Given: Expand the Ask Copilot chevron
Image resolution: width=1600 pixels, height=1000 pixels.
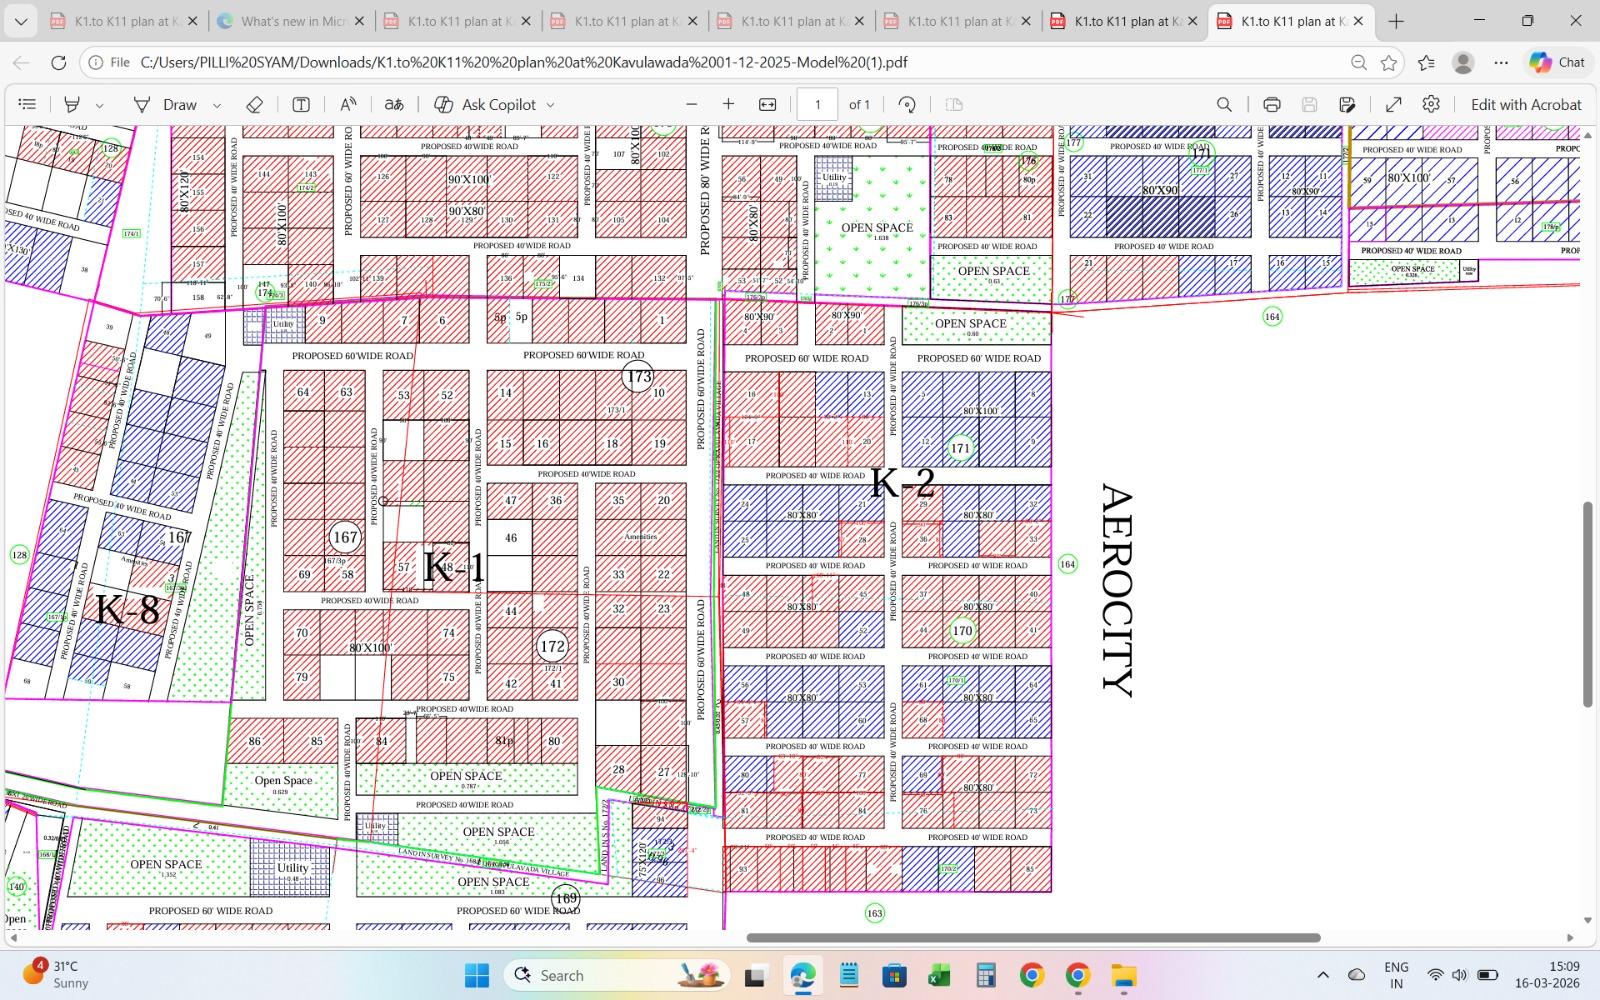Looking at the screenshot, I should pyautogui.click(x=550, y=105).
